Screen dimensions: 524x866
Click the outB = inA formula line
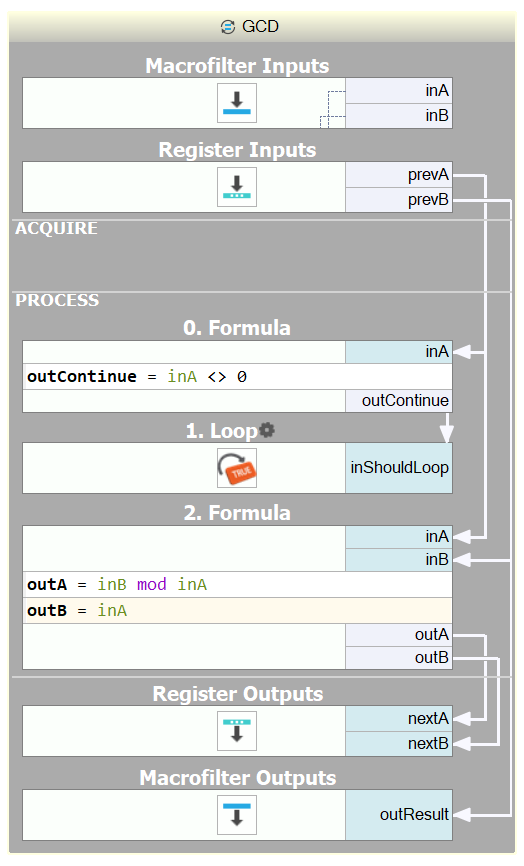pyautogui.click(x=237, y=610)
